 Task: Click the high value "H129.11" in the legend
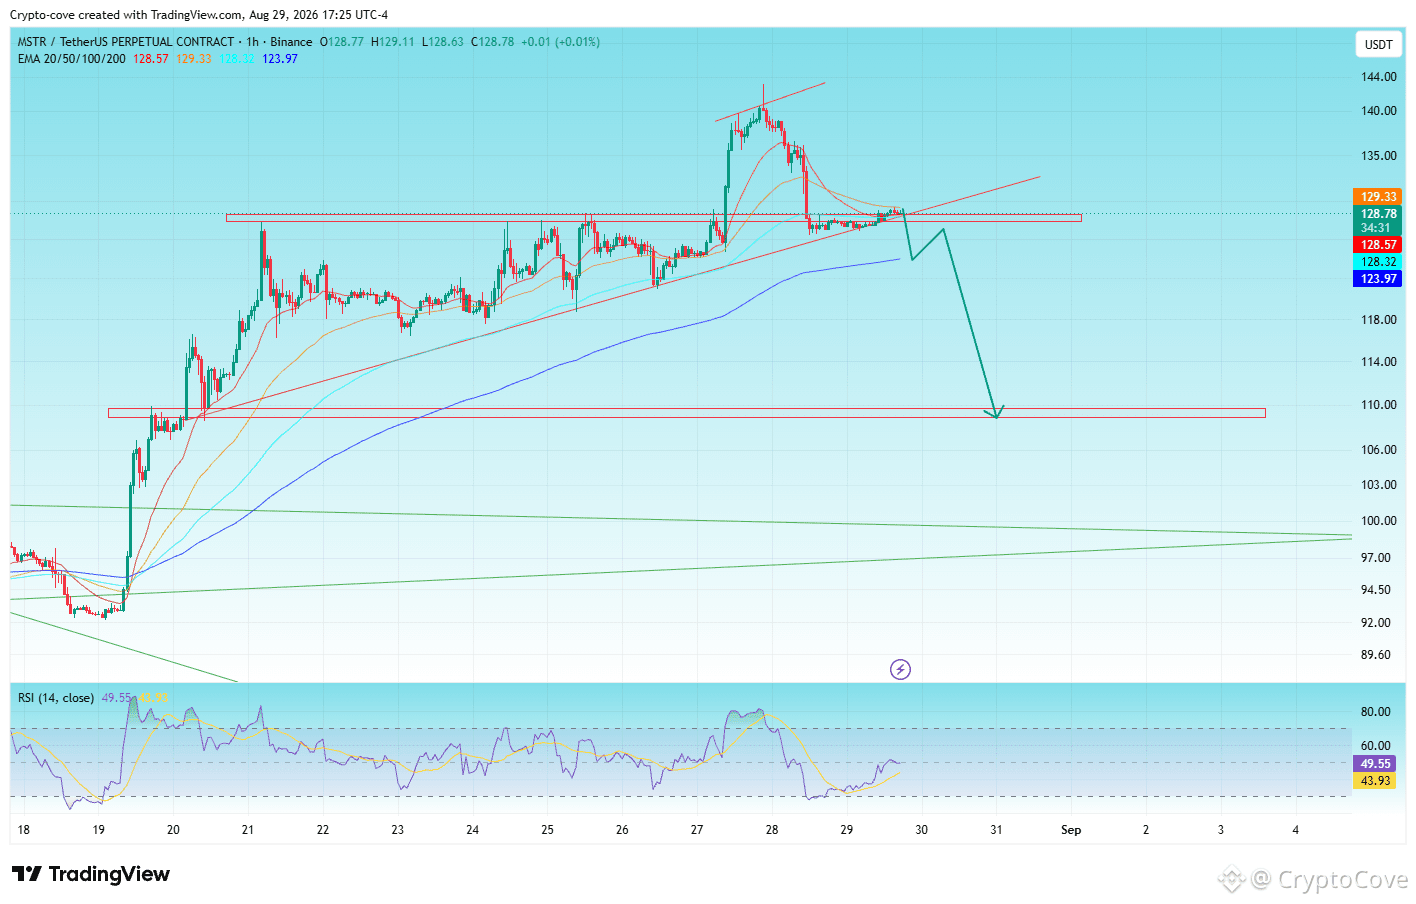[x=393, y=42]
